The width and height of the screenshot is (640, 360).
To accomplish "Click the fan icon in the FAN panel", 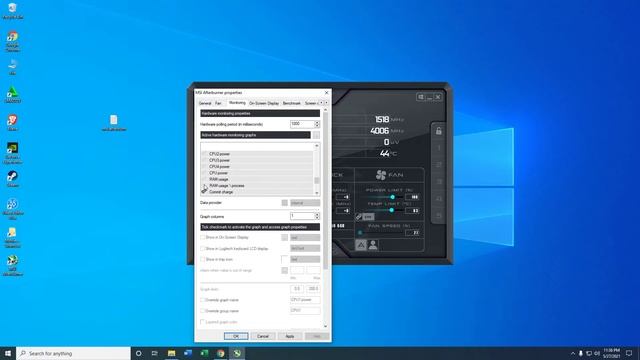I will [x=381, y=175].
